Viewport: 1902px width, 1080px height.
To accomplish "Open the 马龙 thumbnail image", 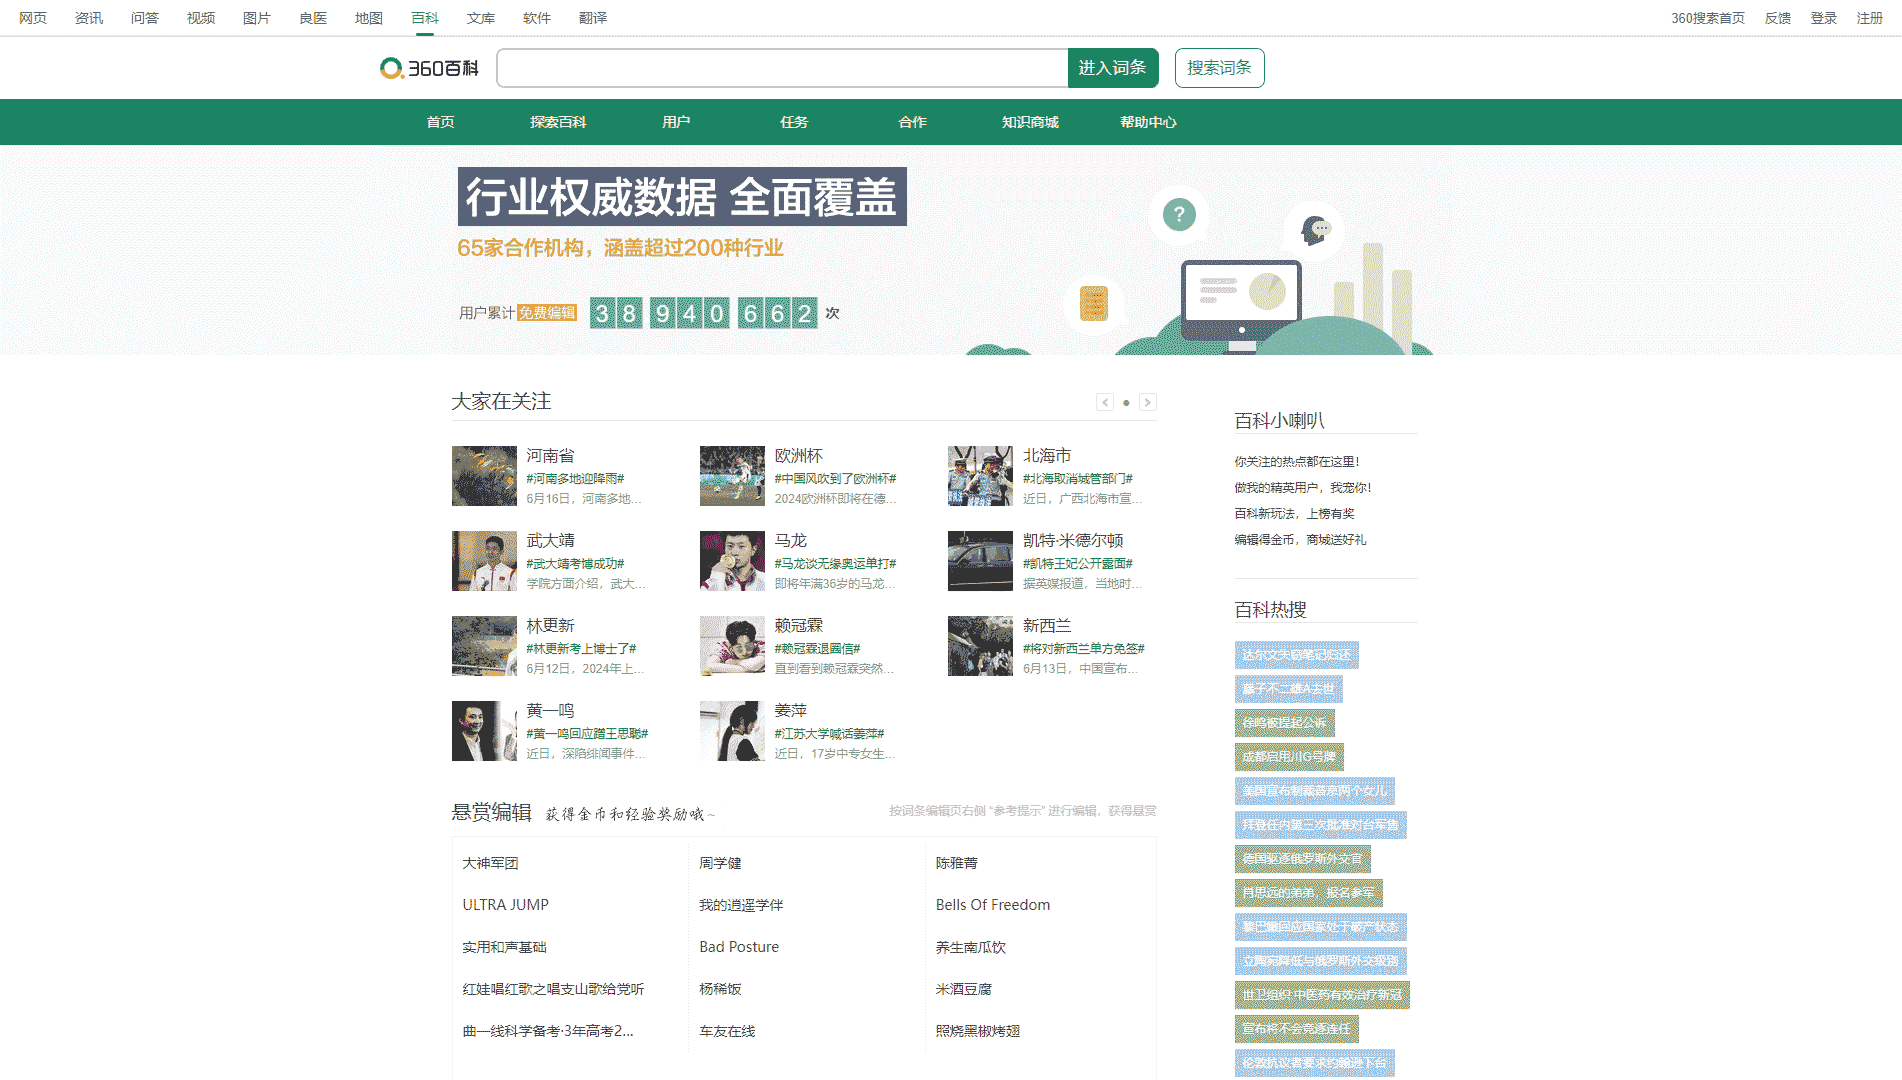I will [x=732, y=561].
